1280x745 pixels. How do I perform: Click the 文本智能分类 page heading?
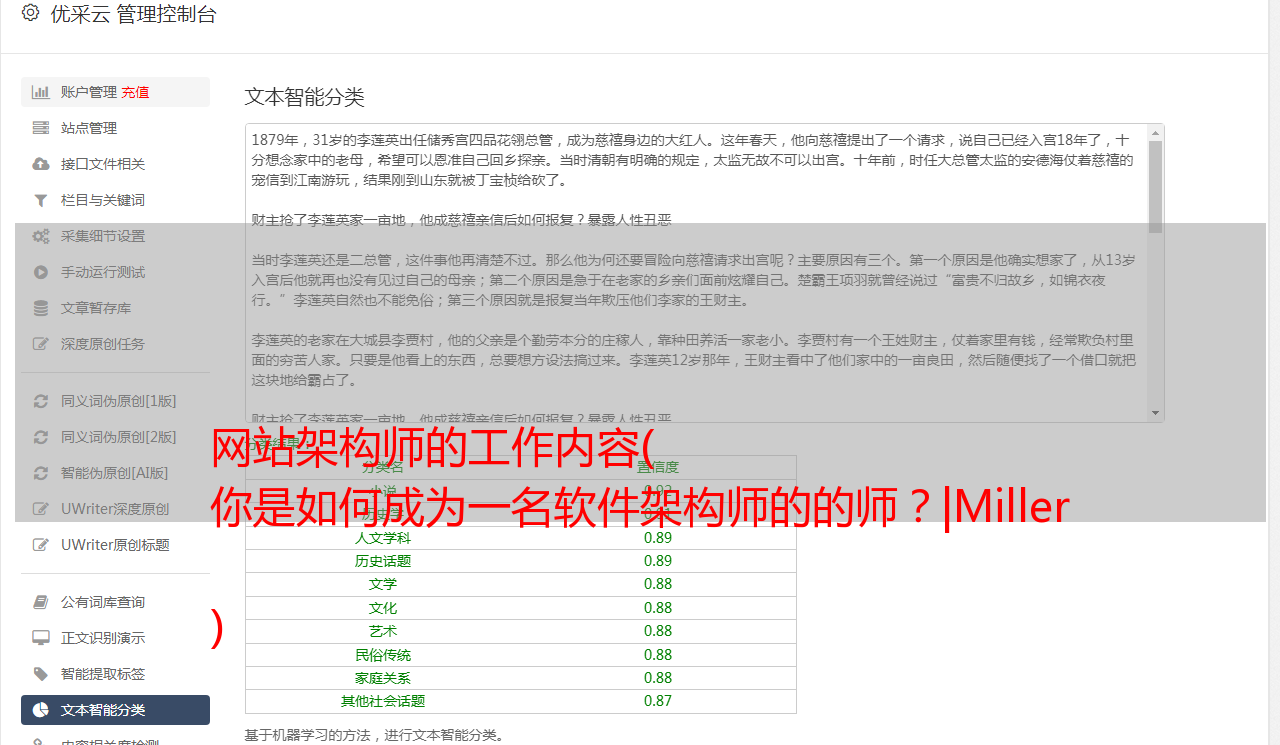point(304,97)
